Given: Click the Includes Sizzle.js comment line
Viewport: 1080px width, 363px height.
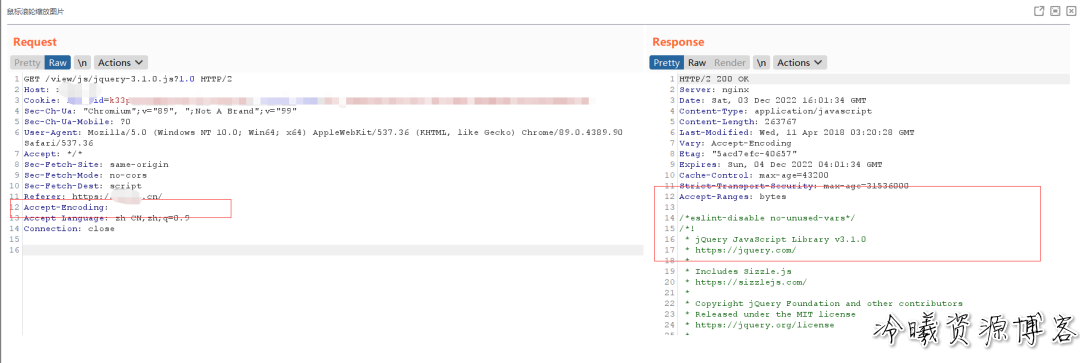Looking at the screenshot, I should coord(738,271).
